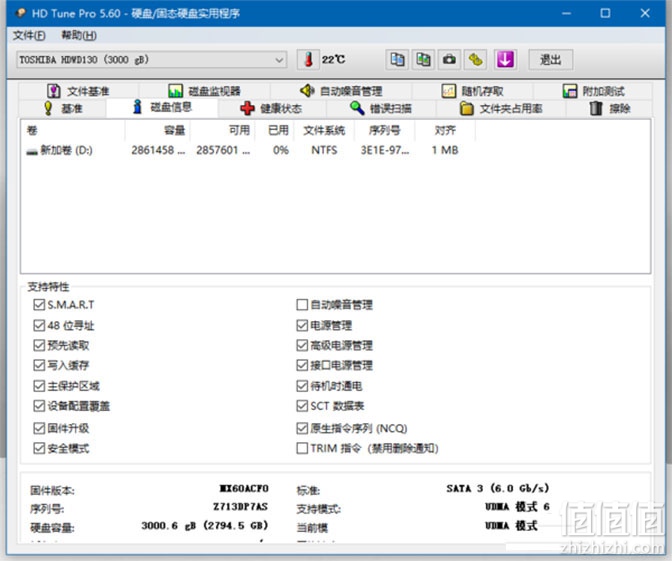The width and height of the screenshot is (672, 561).
Task: Click the thermometer temperature icon
Action: point(308,60)
